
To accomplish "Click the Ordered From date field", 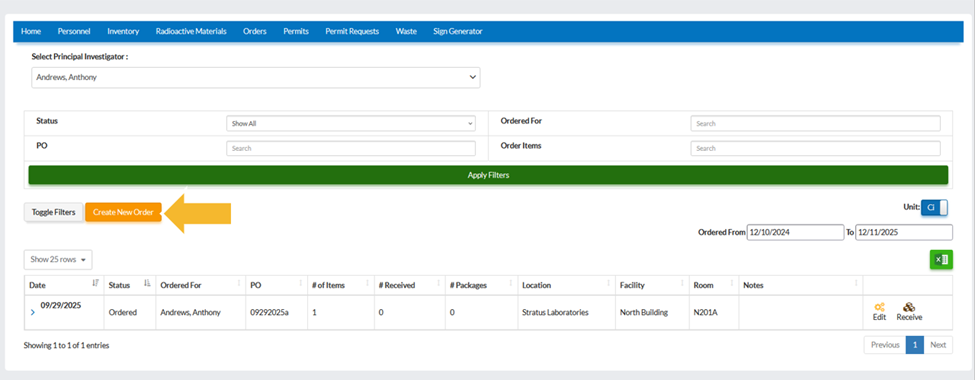I will 795,232.
